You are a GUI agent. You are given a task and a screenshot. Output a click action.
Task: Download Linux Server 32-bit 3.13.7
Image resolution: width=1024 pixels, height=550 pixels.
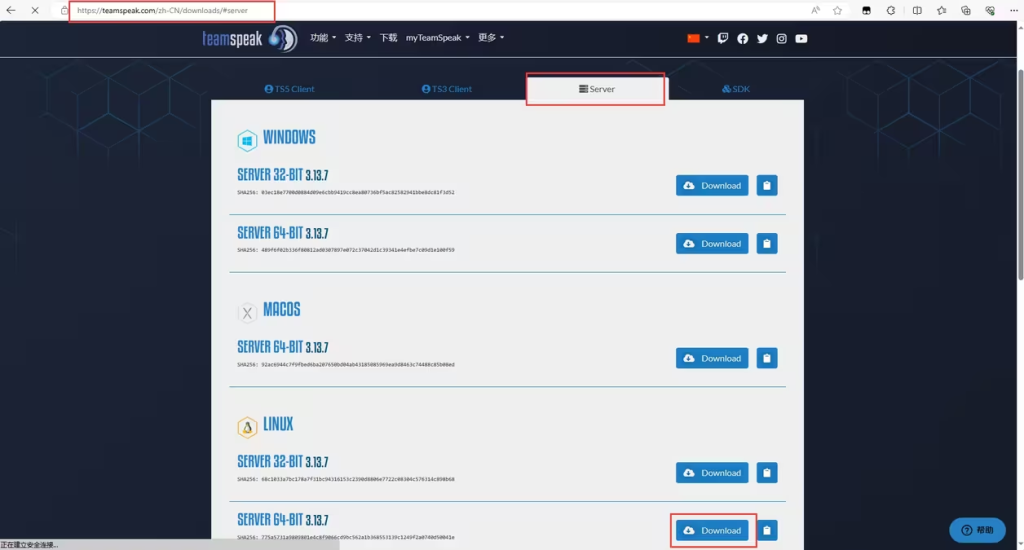tap(712, 473)
